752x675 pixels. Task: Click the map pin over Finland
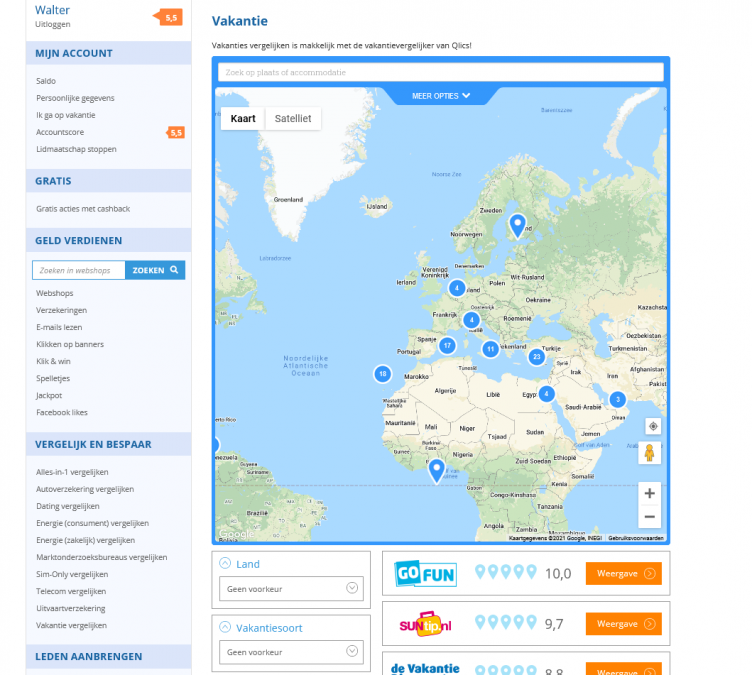pos(517,224)
